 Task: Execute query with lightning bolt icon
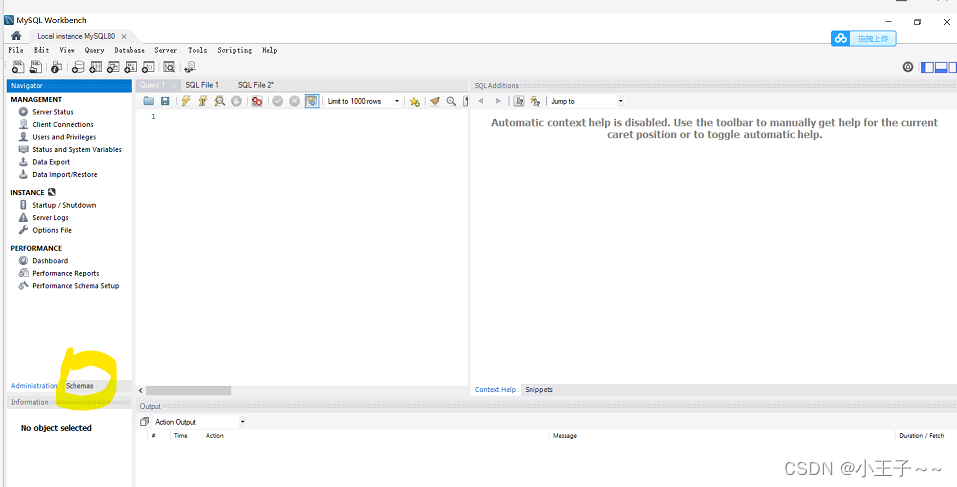[x=186, y=101]
